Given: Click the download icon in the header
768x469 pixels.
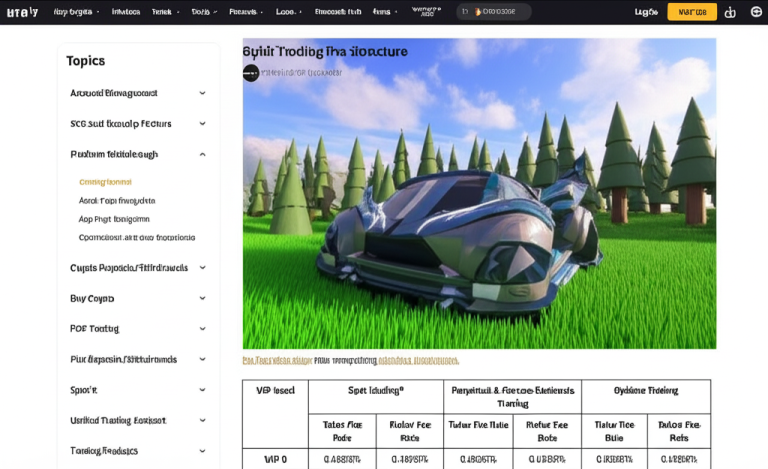Looking at the screenshot, I should click(x=729, y=12).
